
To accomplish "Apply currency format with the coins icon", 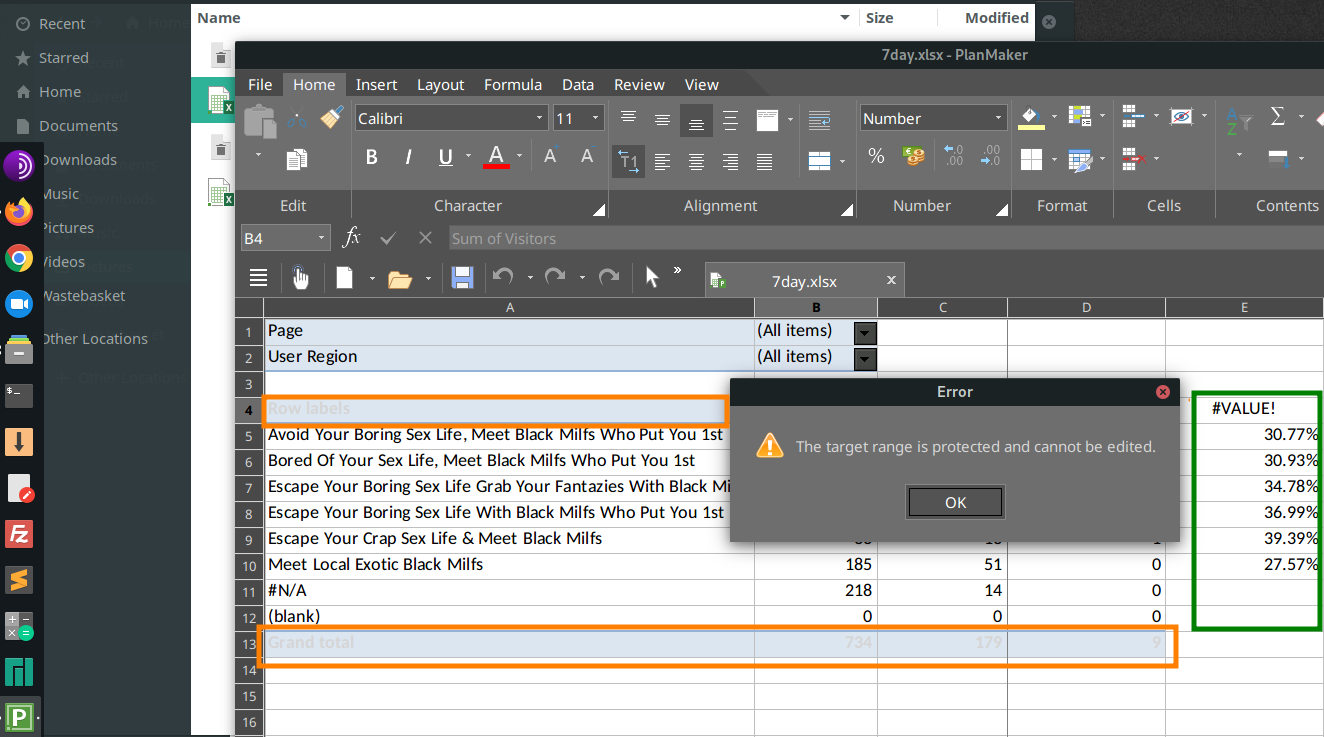I will [x=913, y=156].
